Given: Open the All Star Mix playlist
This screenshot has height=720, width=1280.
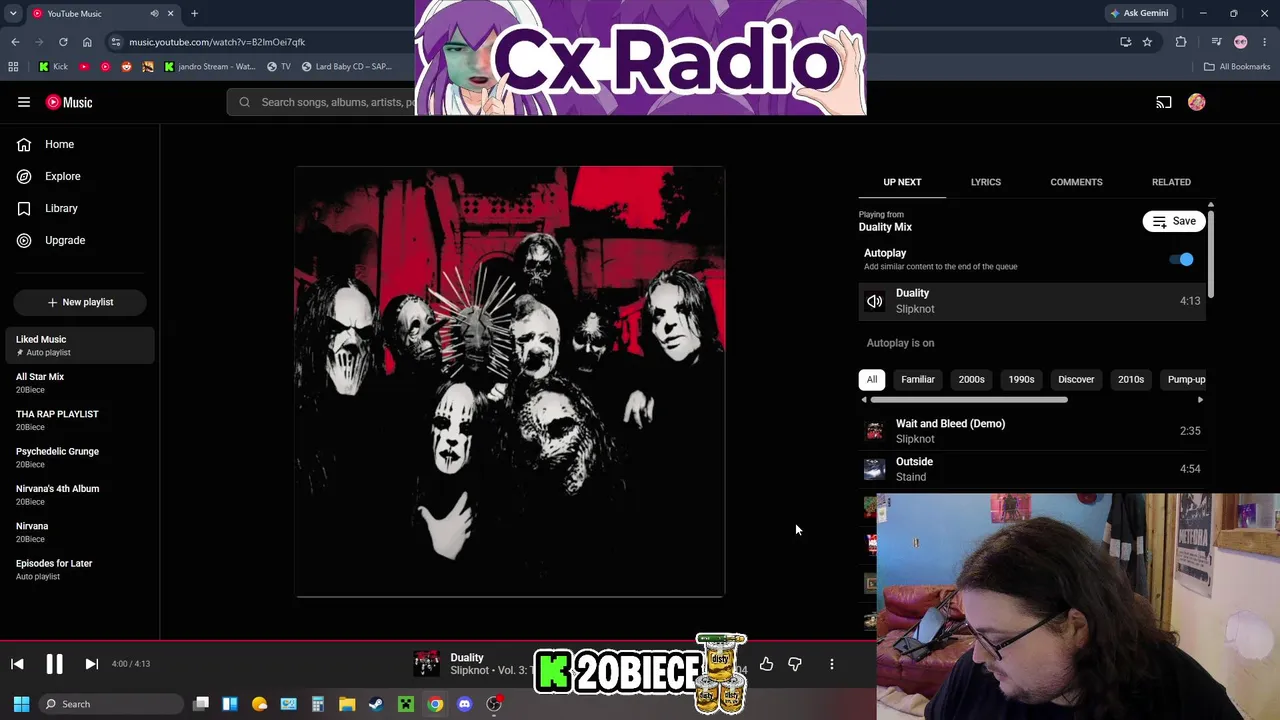Looking at the screenshot, I should [80, 383].
